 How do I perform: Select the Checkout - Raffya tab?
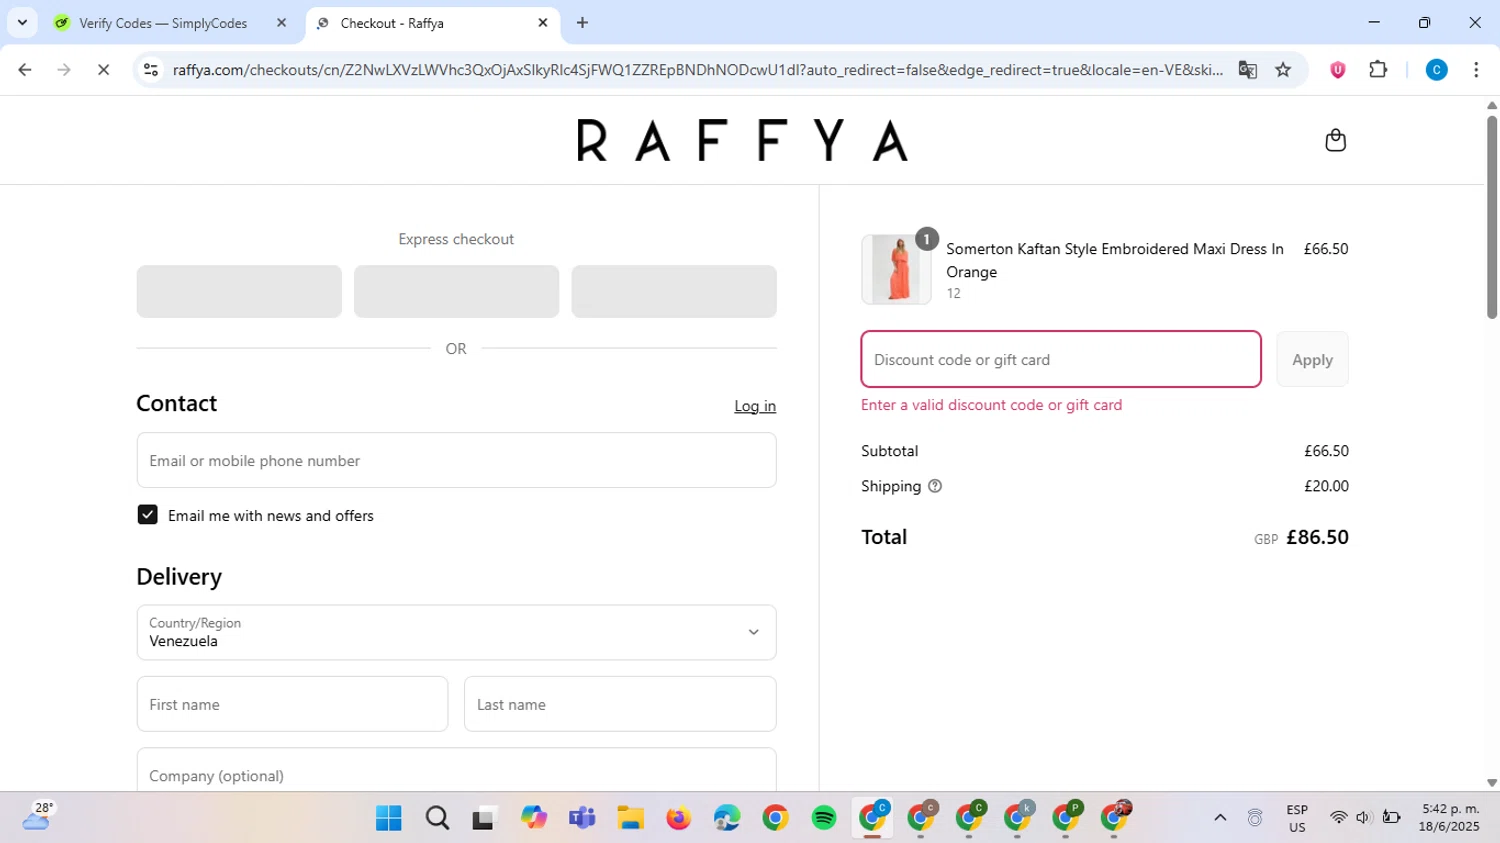coord(432,23)
